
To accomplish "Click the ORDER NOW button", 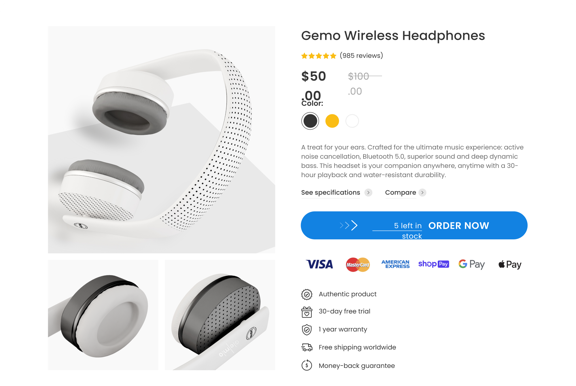I will click(414, 225).
